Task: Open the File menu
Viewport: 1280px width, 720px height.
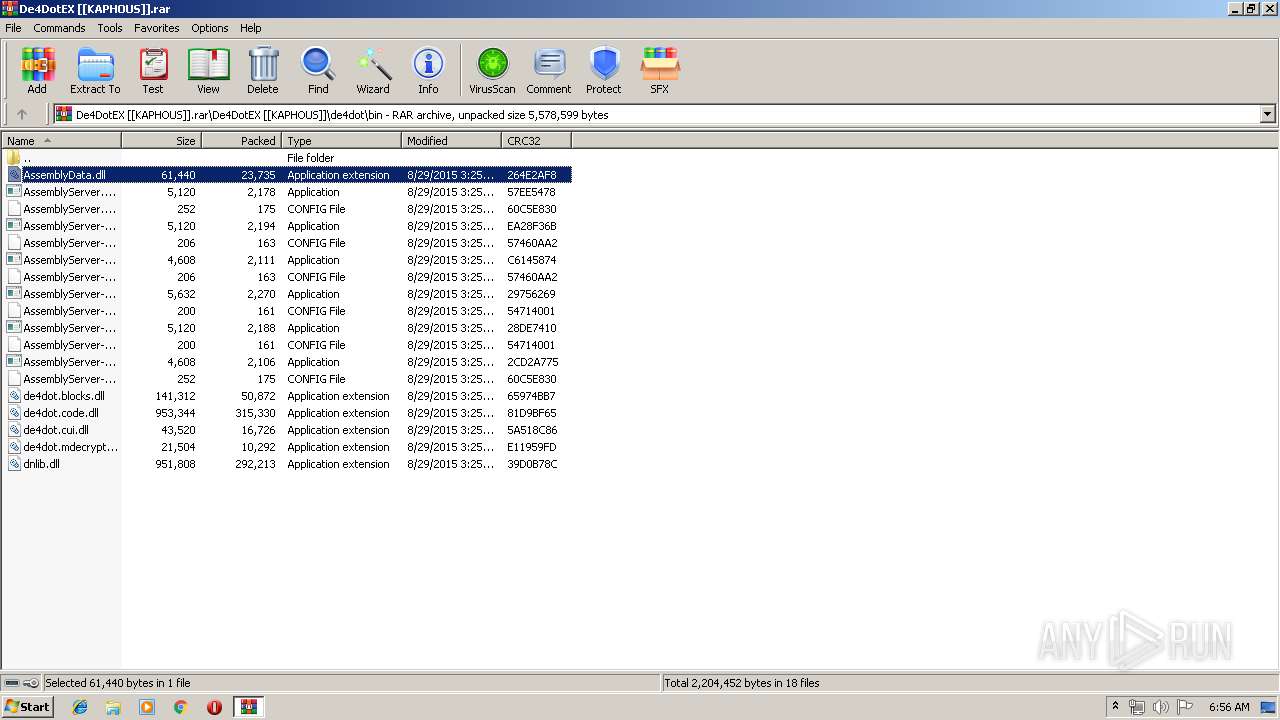Action: coord(13,28)
